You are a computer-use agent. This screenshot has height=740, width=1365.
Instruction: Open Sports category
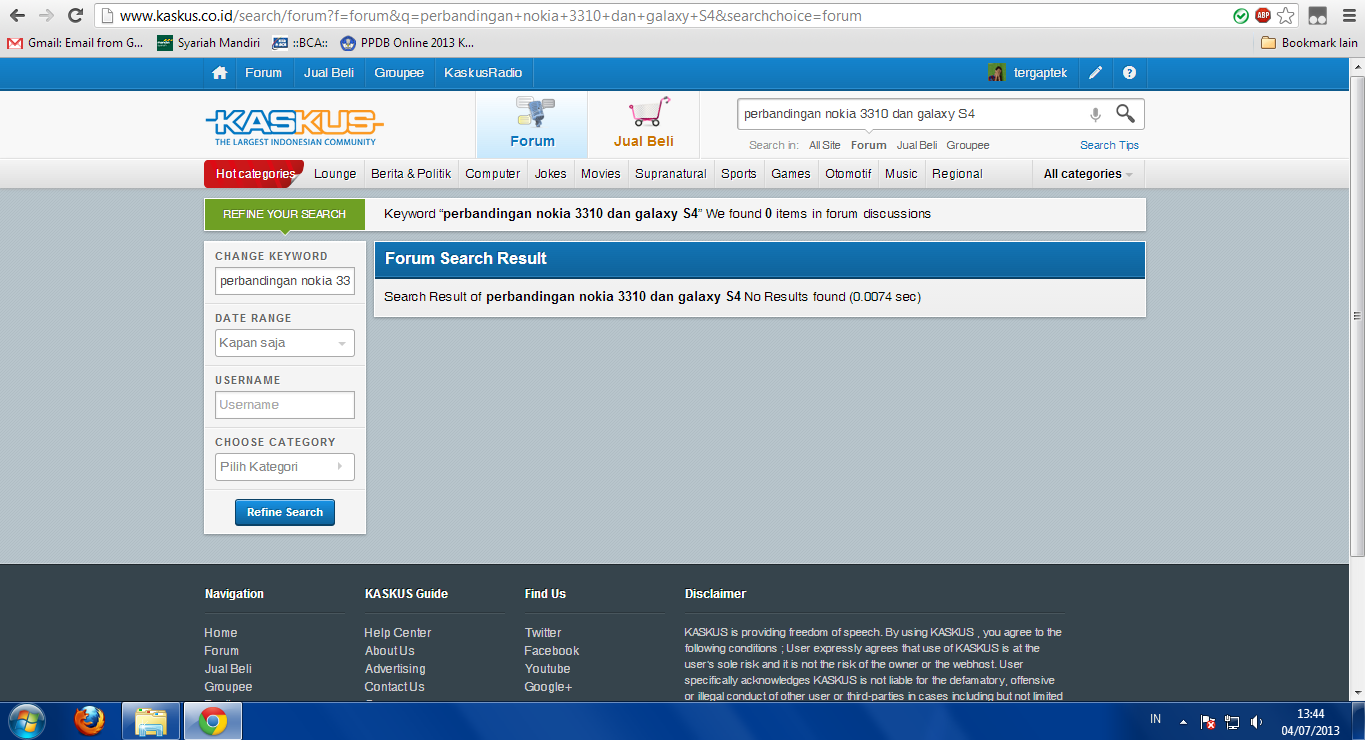(x=739, y=174)
